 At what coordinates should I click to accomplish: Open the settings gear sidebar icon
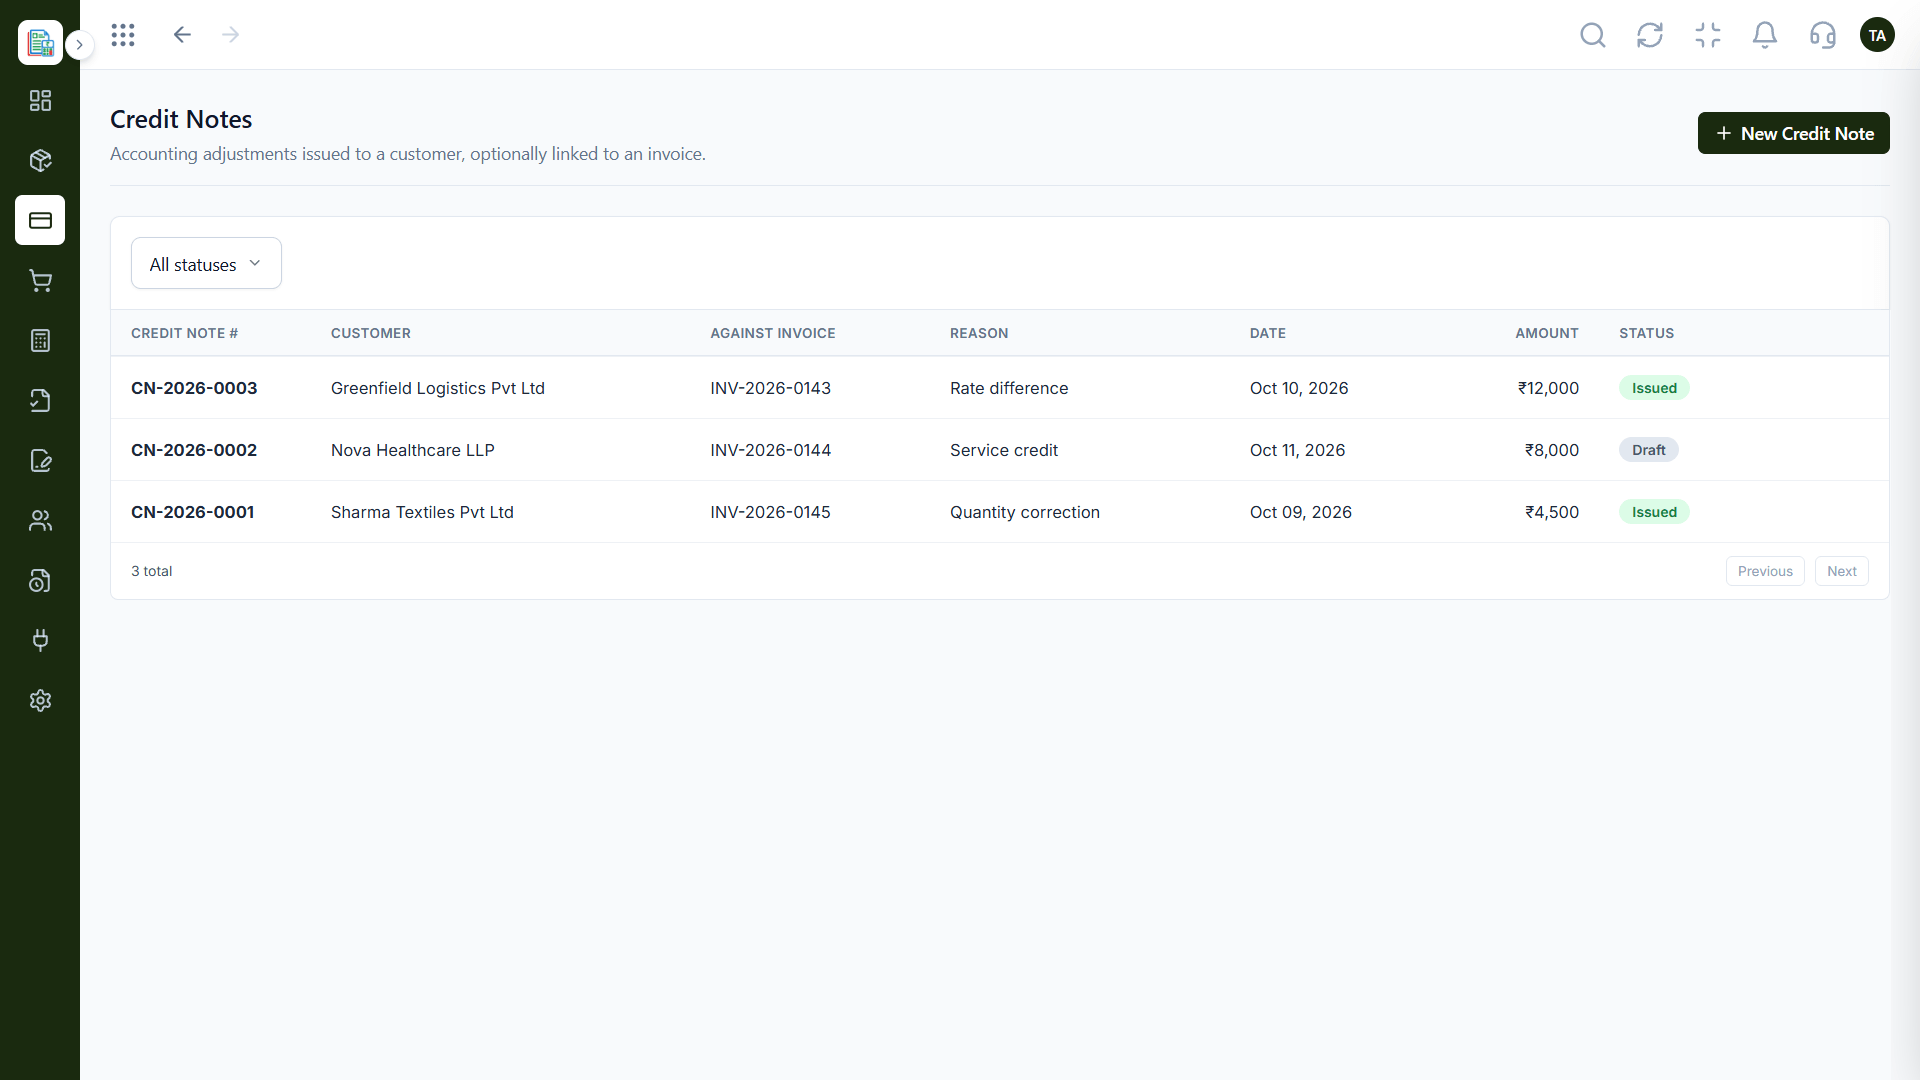(x=40, y=700)
